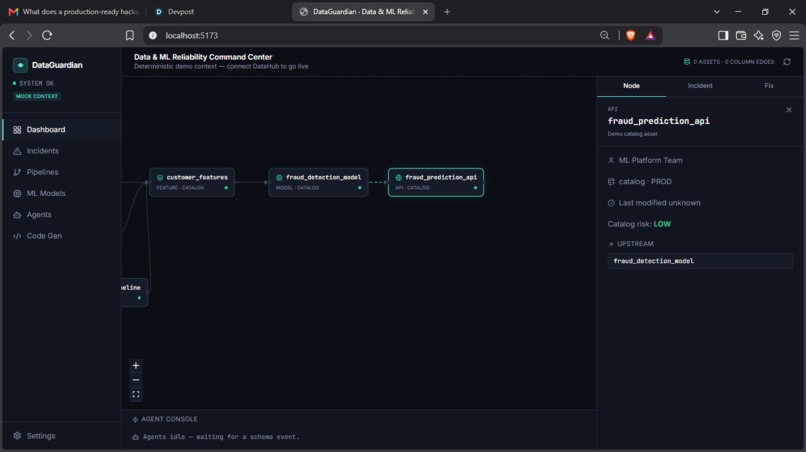
Task: Click the catalog · PROD text
Action: tap(645, 182)
